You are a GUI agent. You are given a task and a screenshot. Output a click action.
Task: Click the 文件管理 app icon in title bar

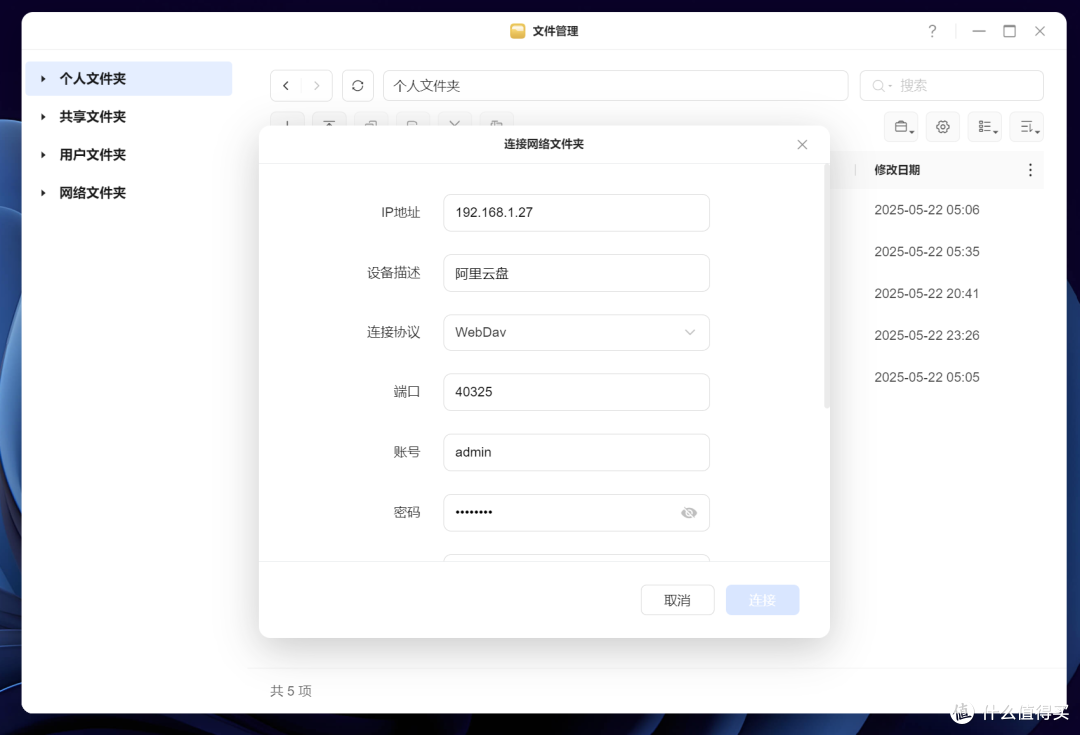point(517,31)
